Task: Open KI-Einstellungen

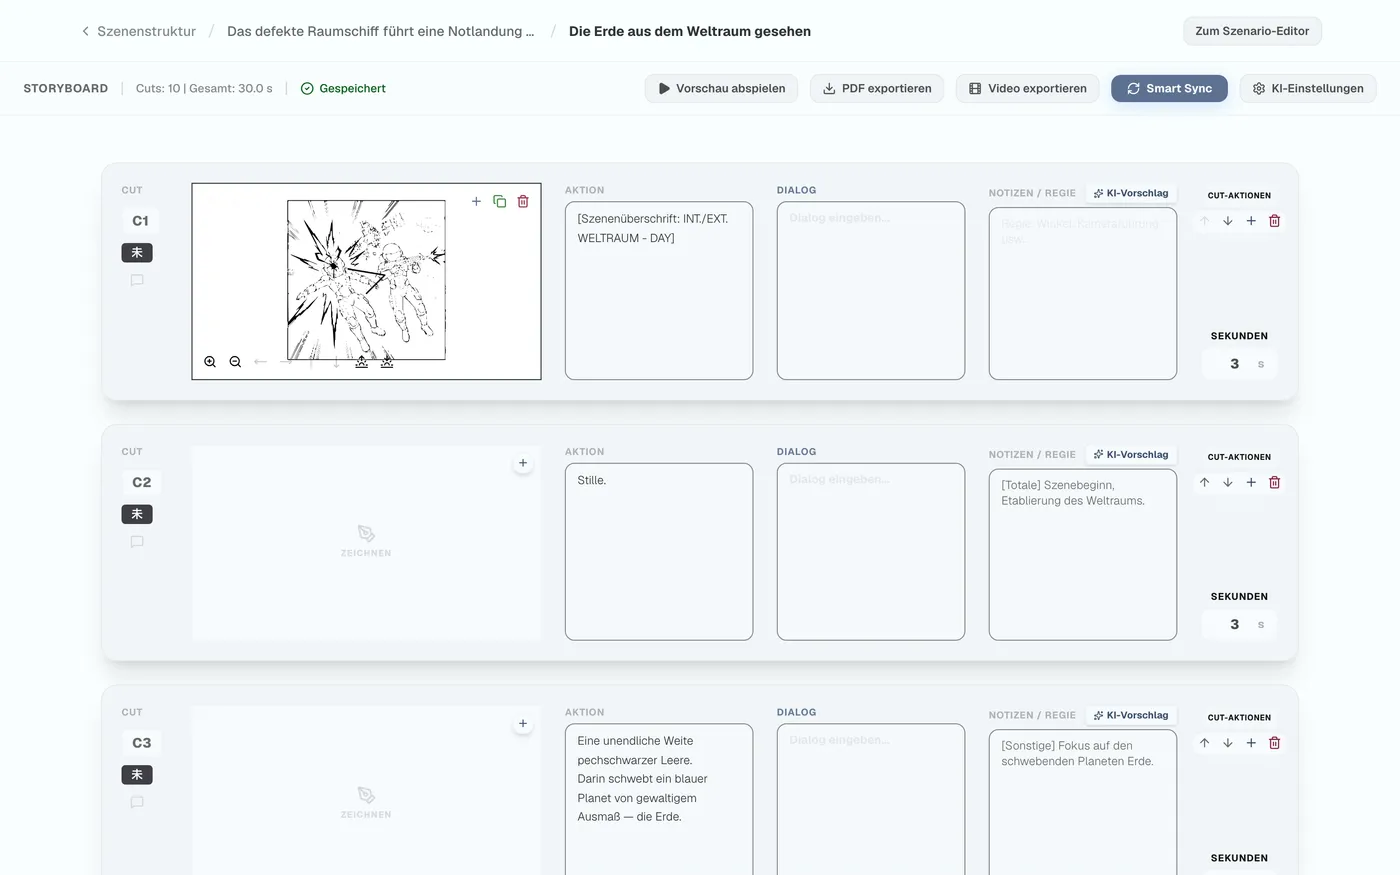Action: tap(1308, 88)
